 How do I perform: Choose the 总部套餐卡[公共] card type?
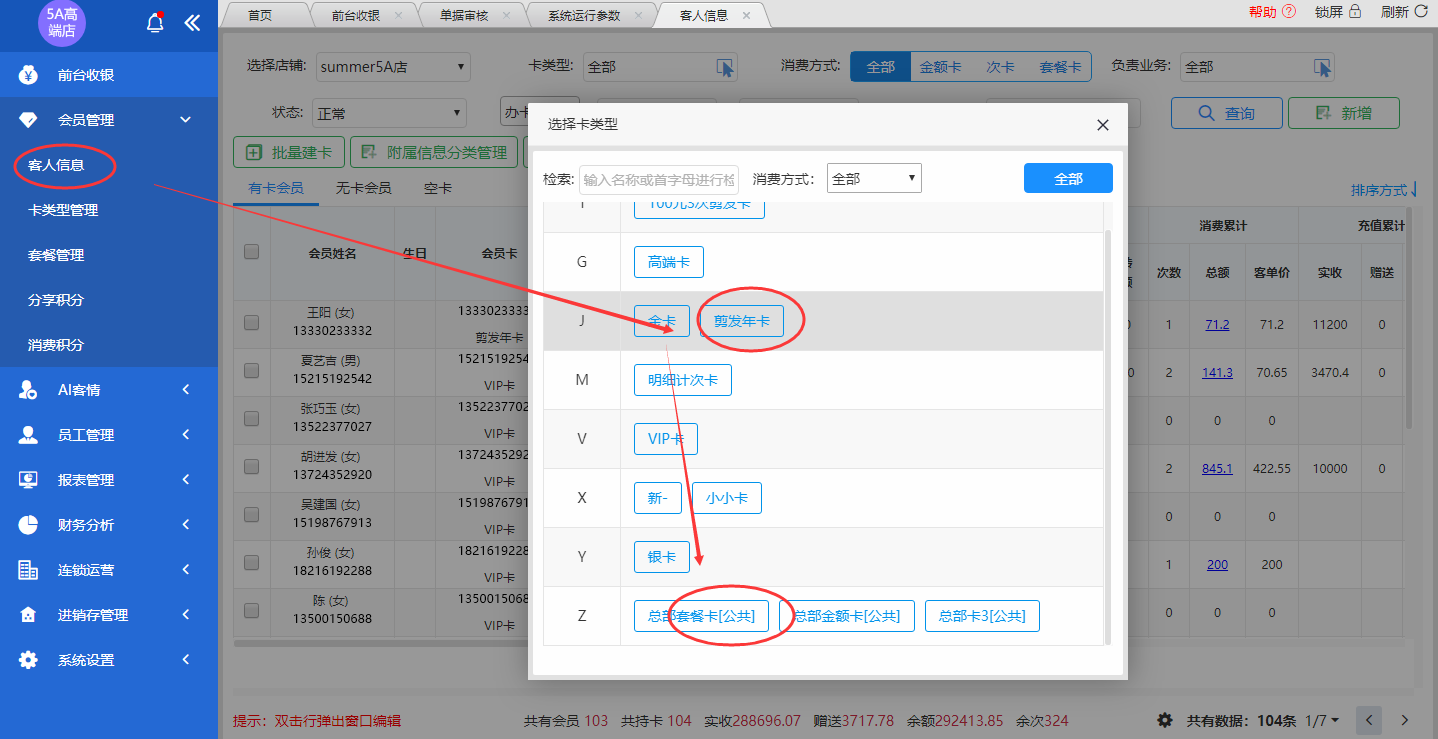click(701, 616)
